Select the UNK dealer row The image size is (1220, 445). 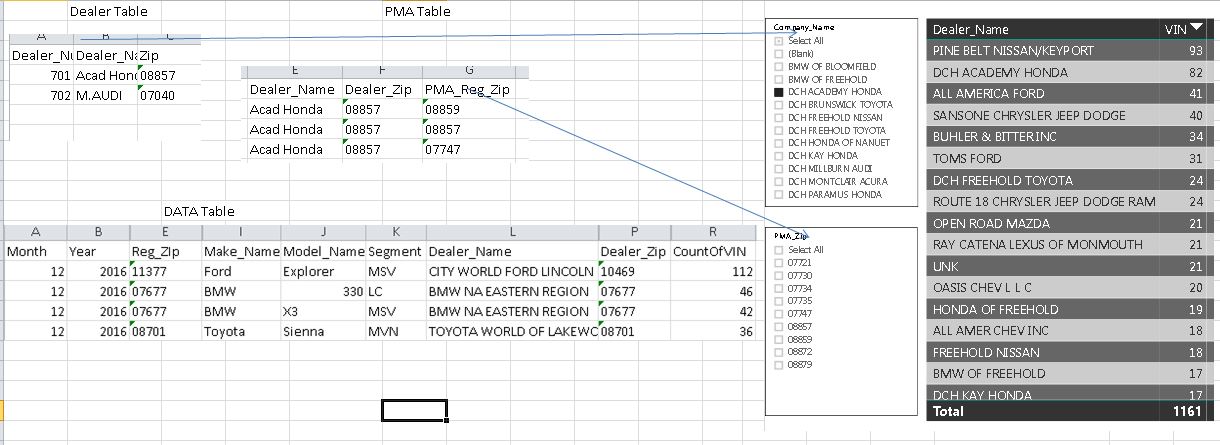(x=1069, y=266)
